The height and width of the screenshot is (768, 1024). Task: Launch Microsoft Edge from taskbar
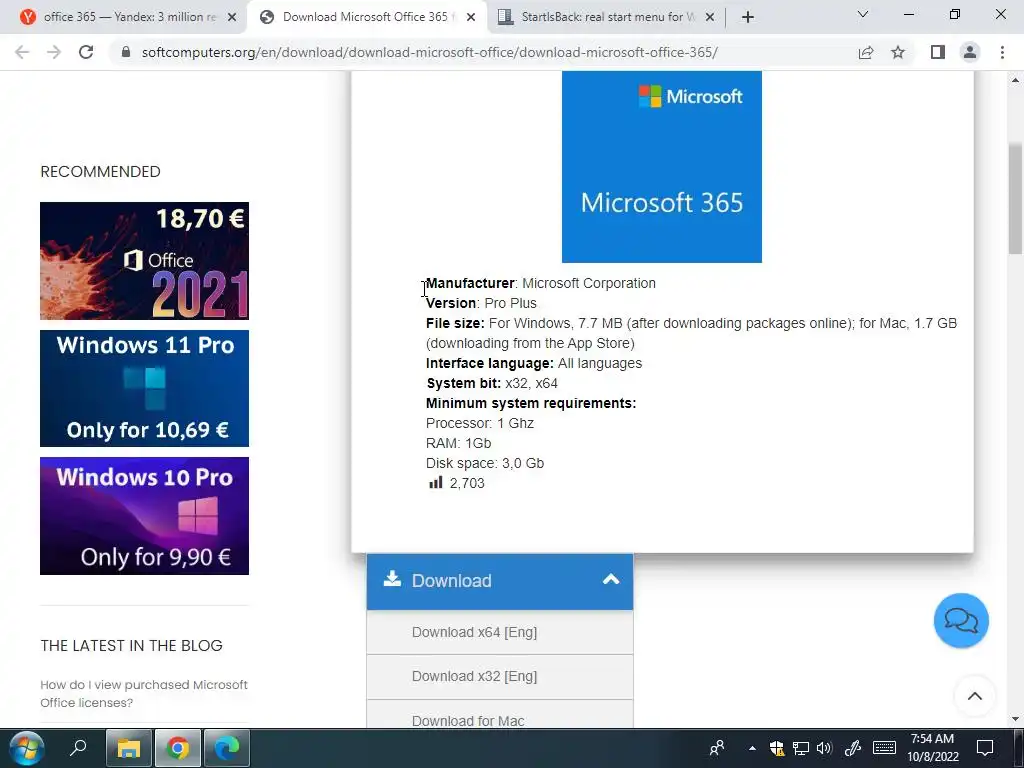pos(227,748)
